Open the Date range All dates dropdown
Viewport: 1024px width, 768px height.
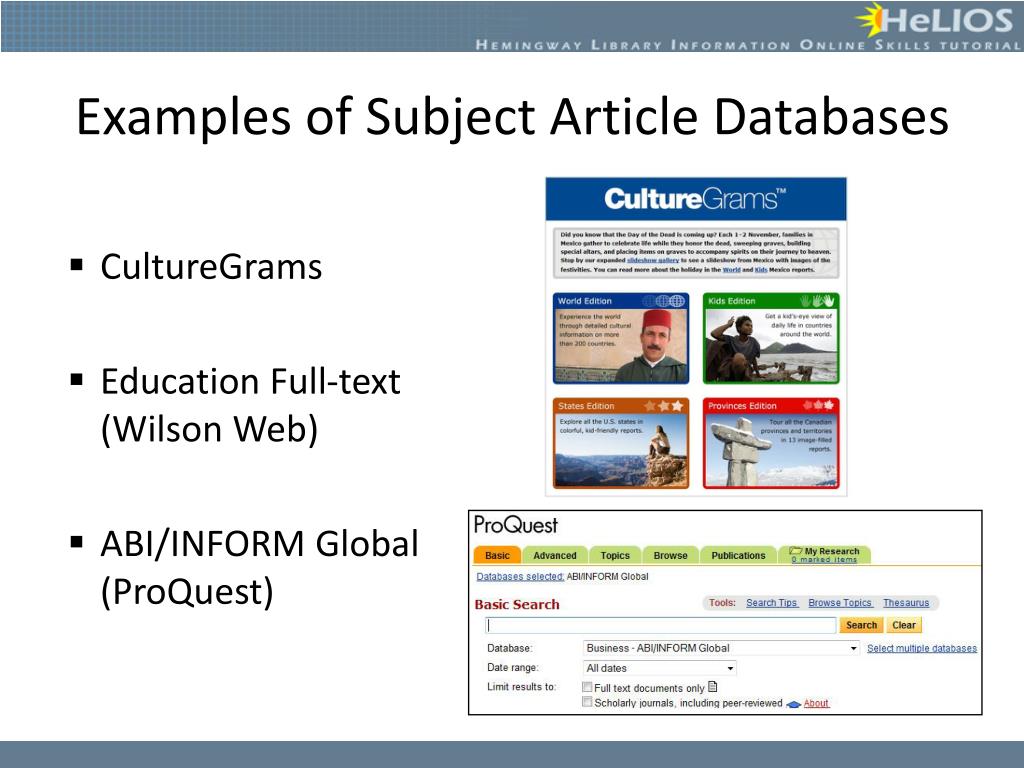pyautogui.click(x=660, y=668)
